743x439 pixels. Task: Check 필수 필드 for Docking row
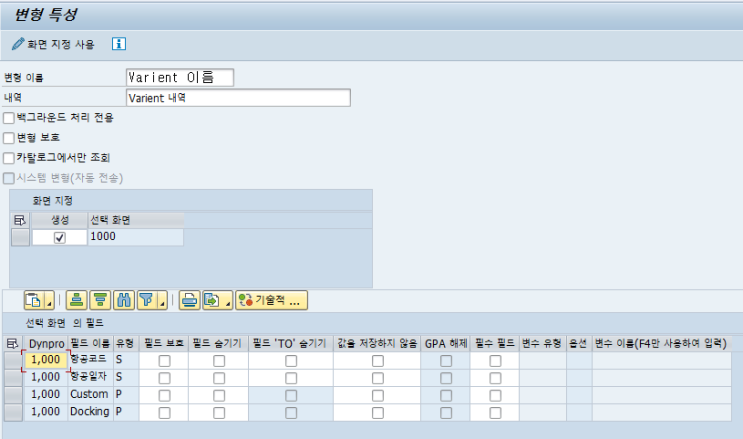495,413
